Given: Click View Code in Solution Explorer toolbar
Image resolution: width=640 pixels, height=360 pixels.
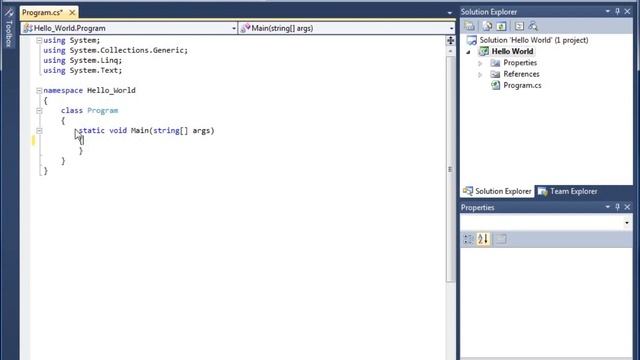Looking at the screenshot, I should [519, 26].
